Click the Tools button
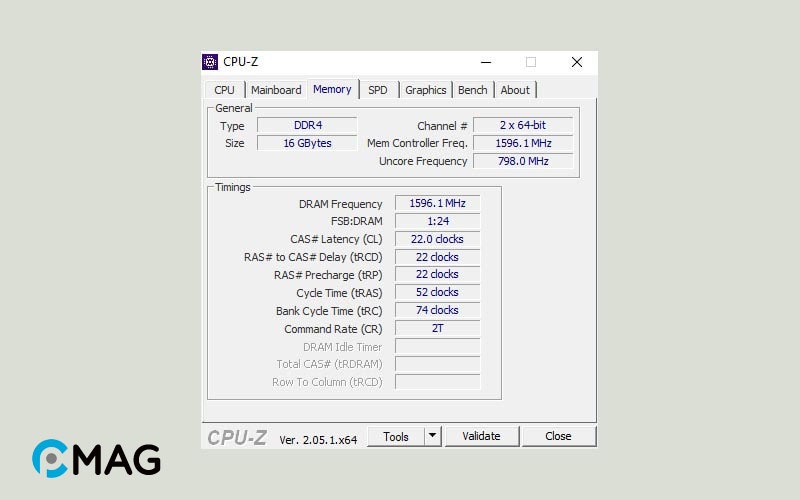 click(x=396, y=437)
